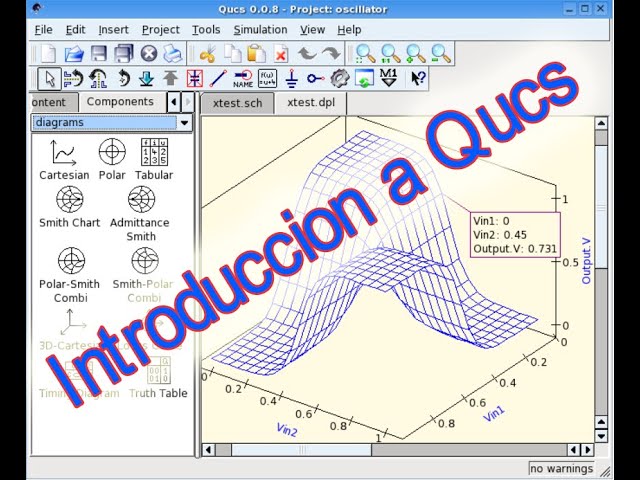Open the File menu
Screen dimensions: 640x480
point(43,30)
